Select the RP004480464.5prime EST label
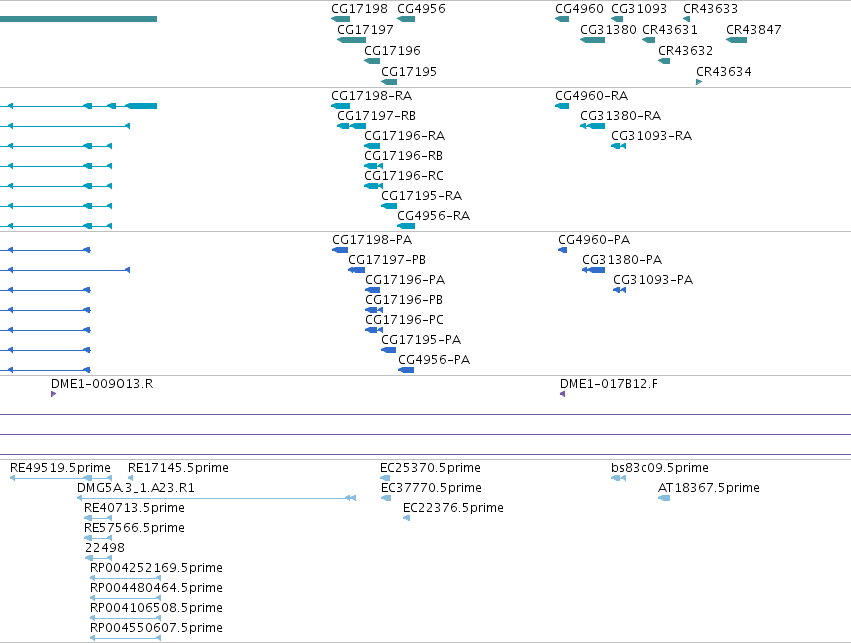851x643 pixels. tap(156, 588)
